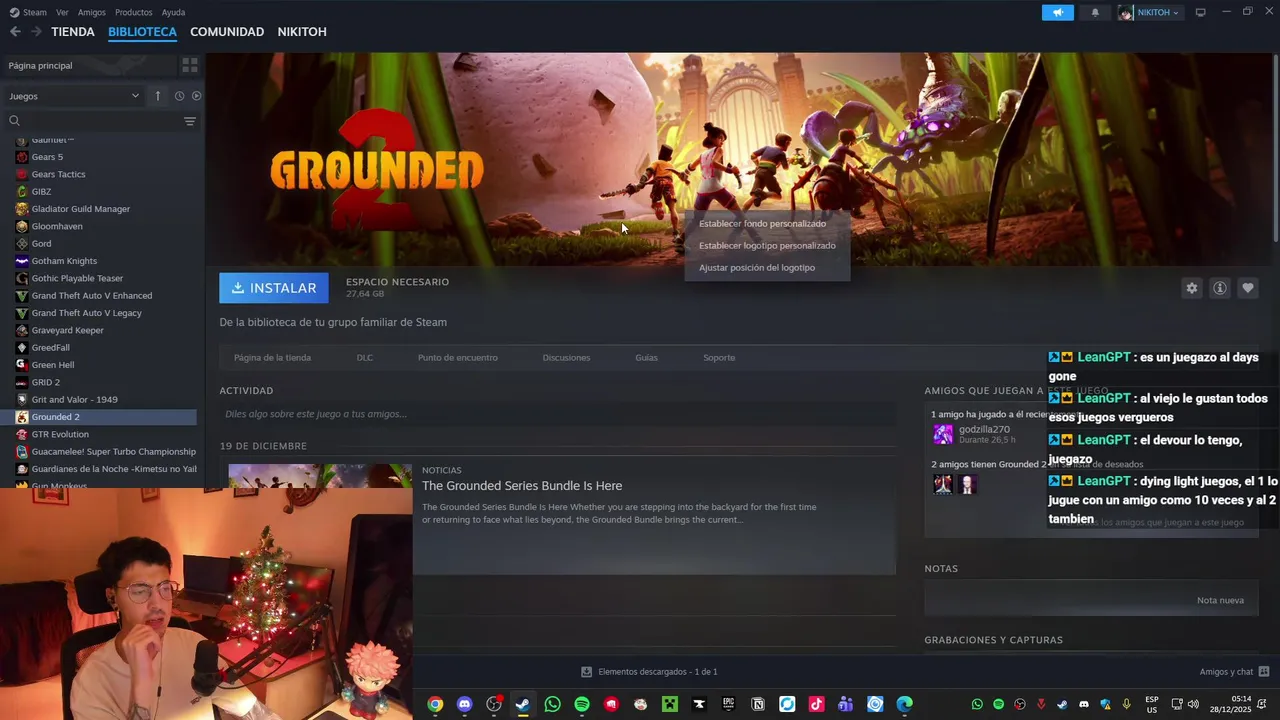Open Discusiones link

coord(566,358)
